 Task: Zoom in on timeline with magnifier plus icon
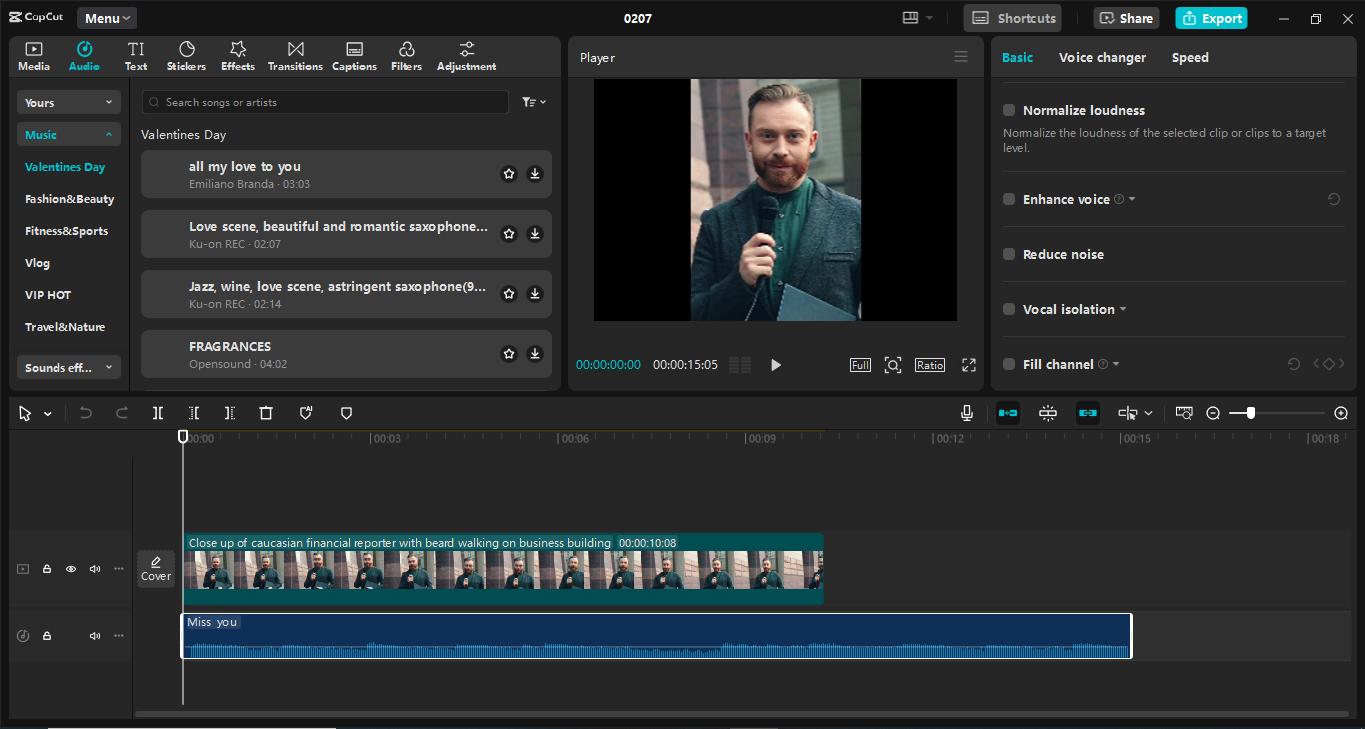pos(1341,412)
